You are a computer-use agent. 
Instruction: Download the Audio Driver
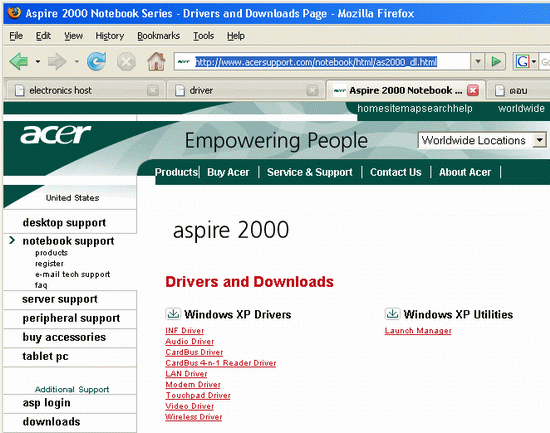[x=189, y=341]
